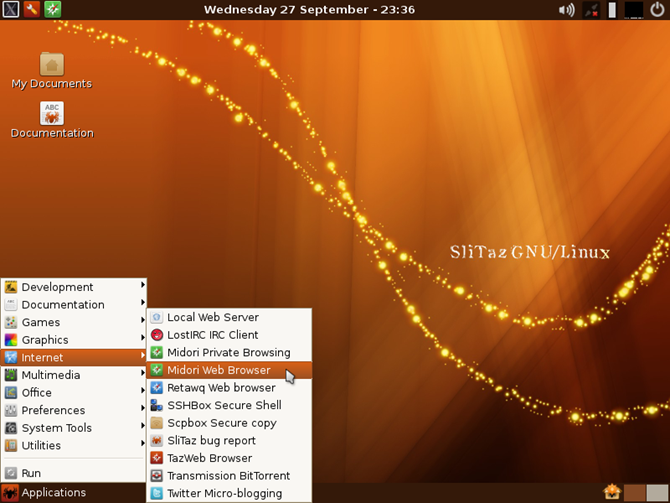Expand the Preferences submenu arrow

click(x=143, y=408)
